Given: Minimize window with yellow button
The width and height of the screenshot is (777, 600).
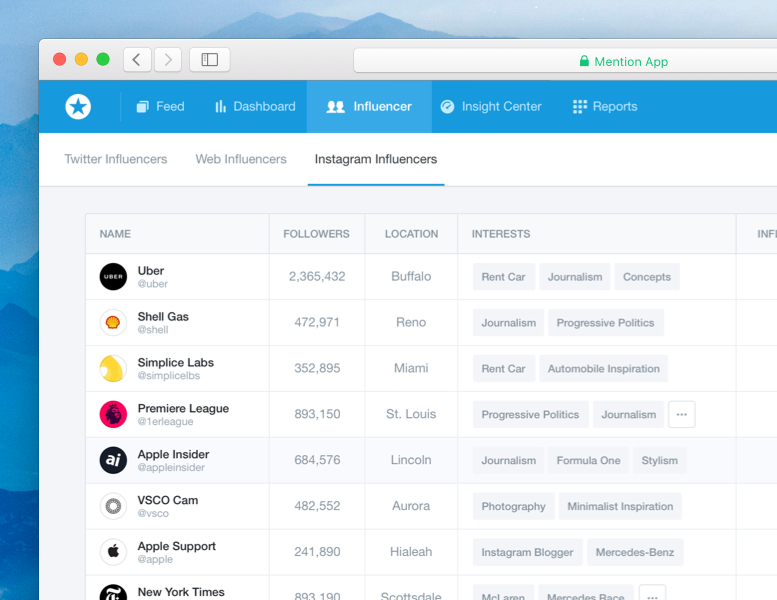Looking at the screenshot, I should [81, 59].
